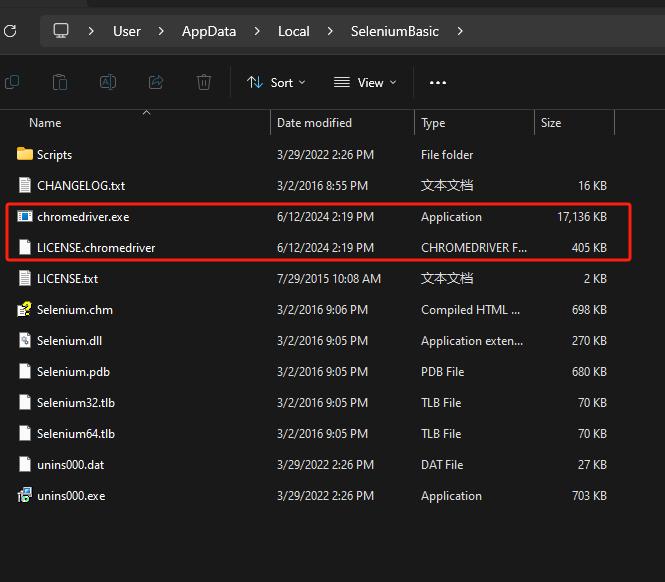Click the 17,136 KB size value

coord(582,217)
